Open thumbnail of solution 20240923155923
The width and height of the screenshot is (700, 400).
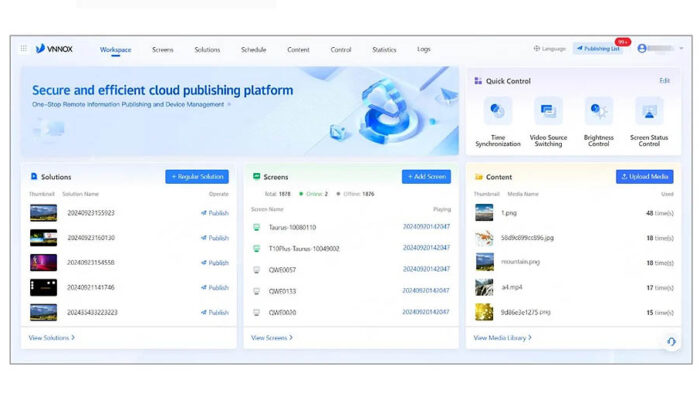pyautogui.click(x=43, y=213)
